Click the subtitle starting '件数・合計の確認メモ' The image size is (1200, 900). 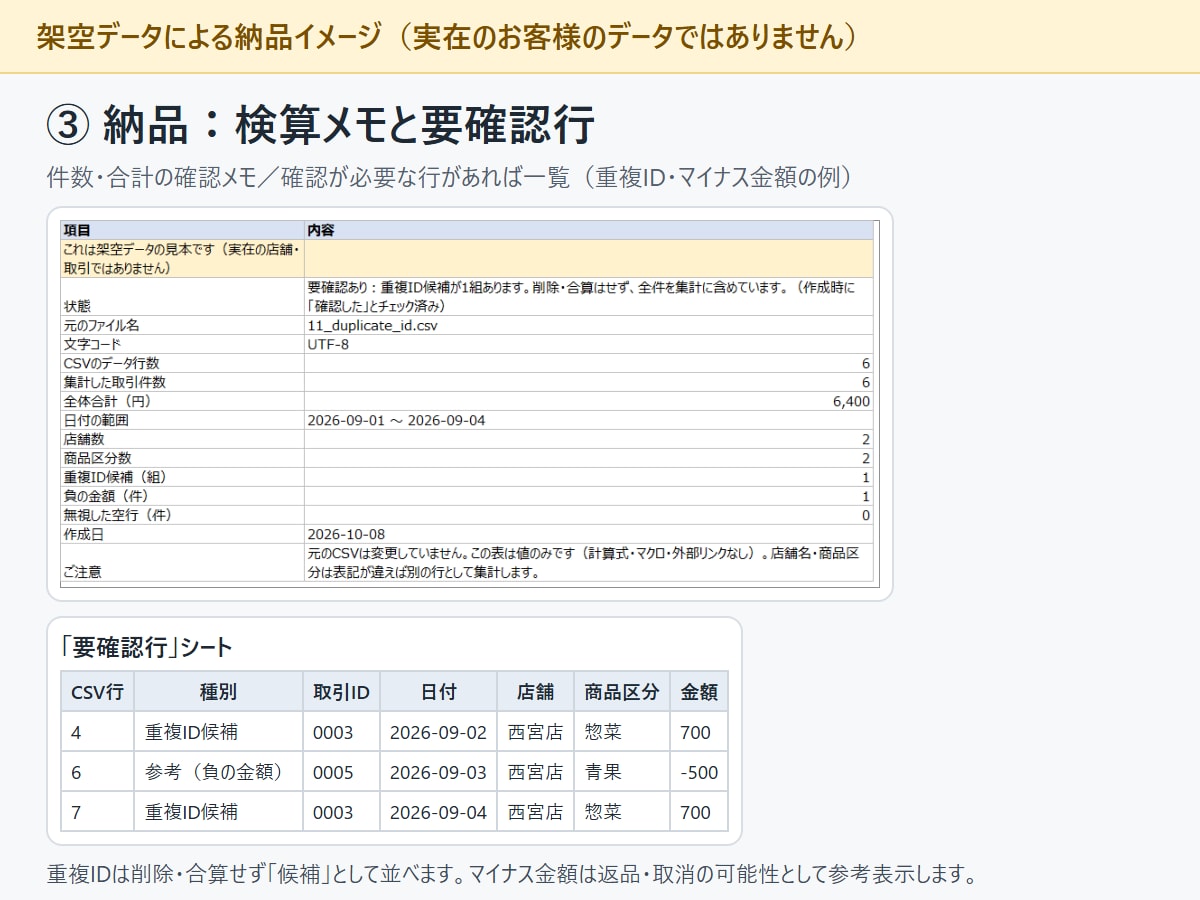coord(451,178)
